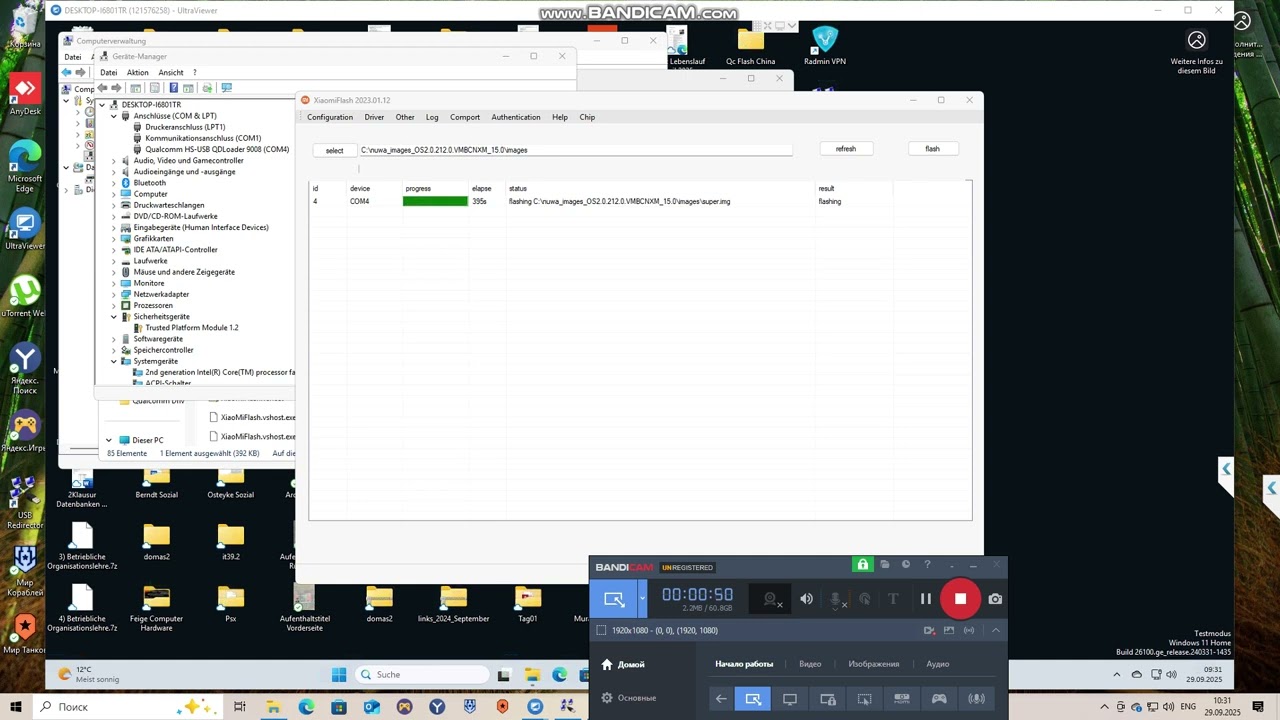Viewport: 1280px width, 720px height.
Task: Toggle the Bandicam webcam overlay
Action: pos(771,599)
